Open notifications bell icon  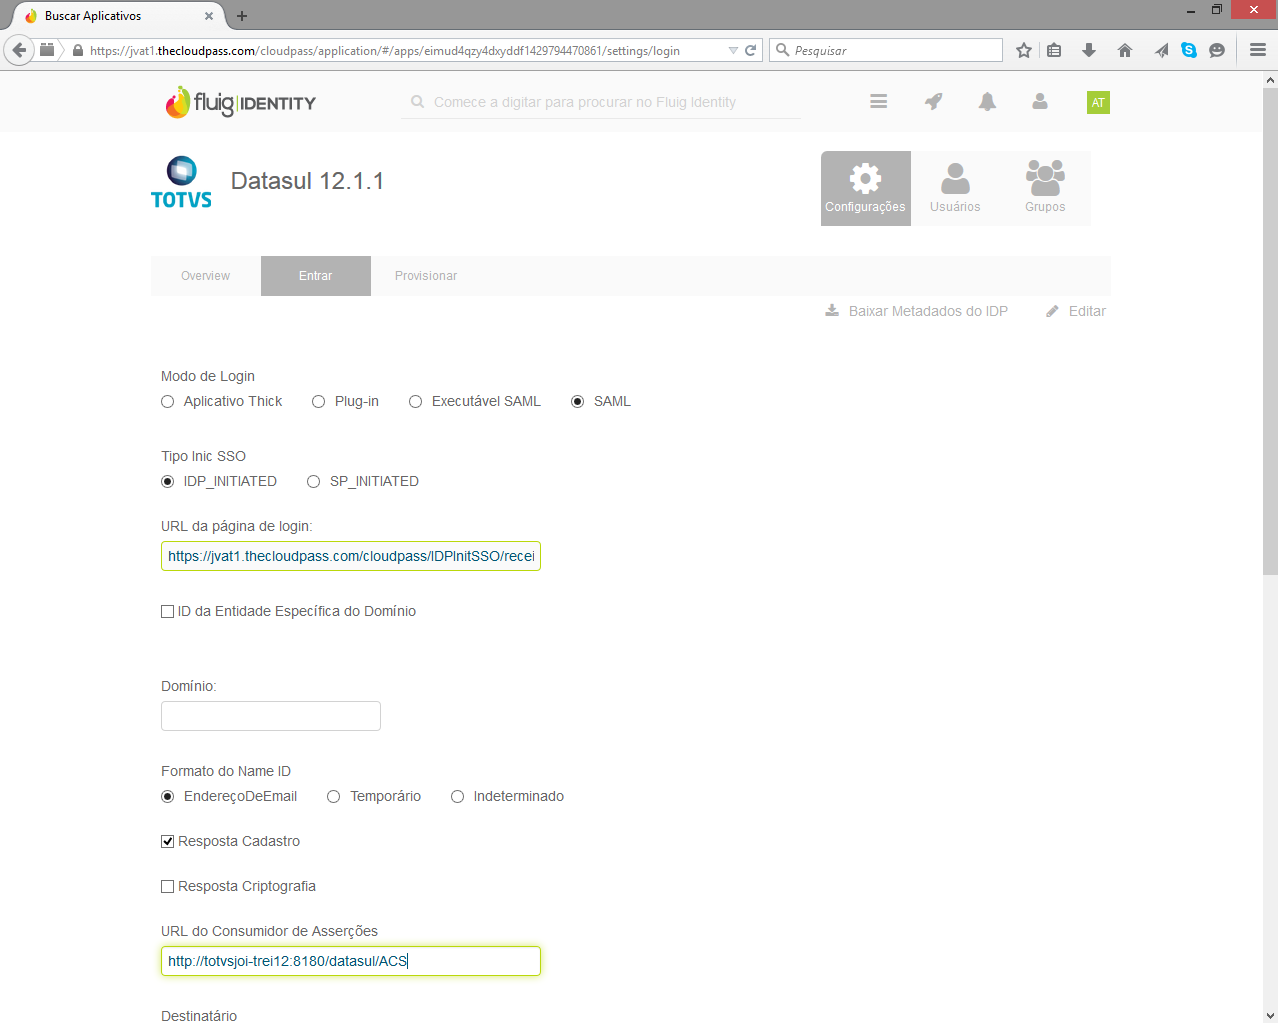pos(987,101)
